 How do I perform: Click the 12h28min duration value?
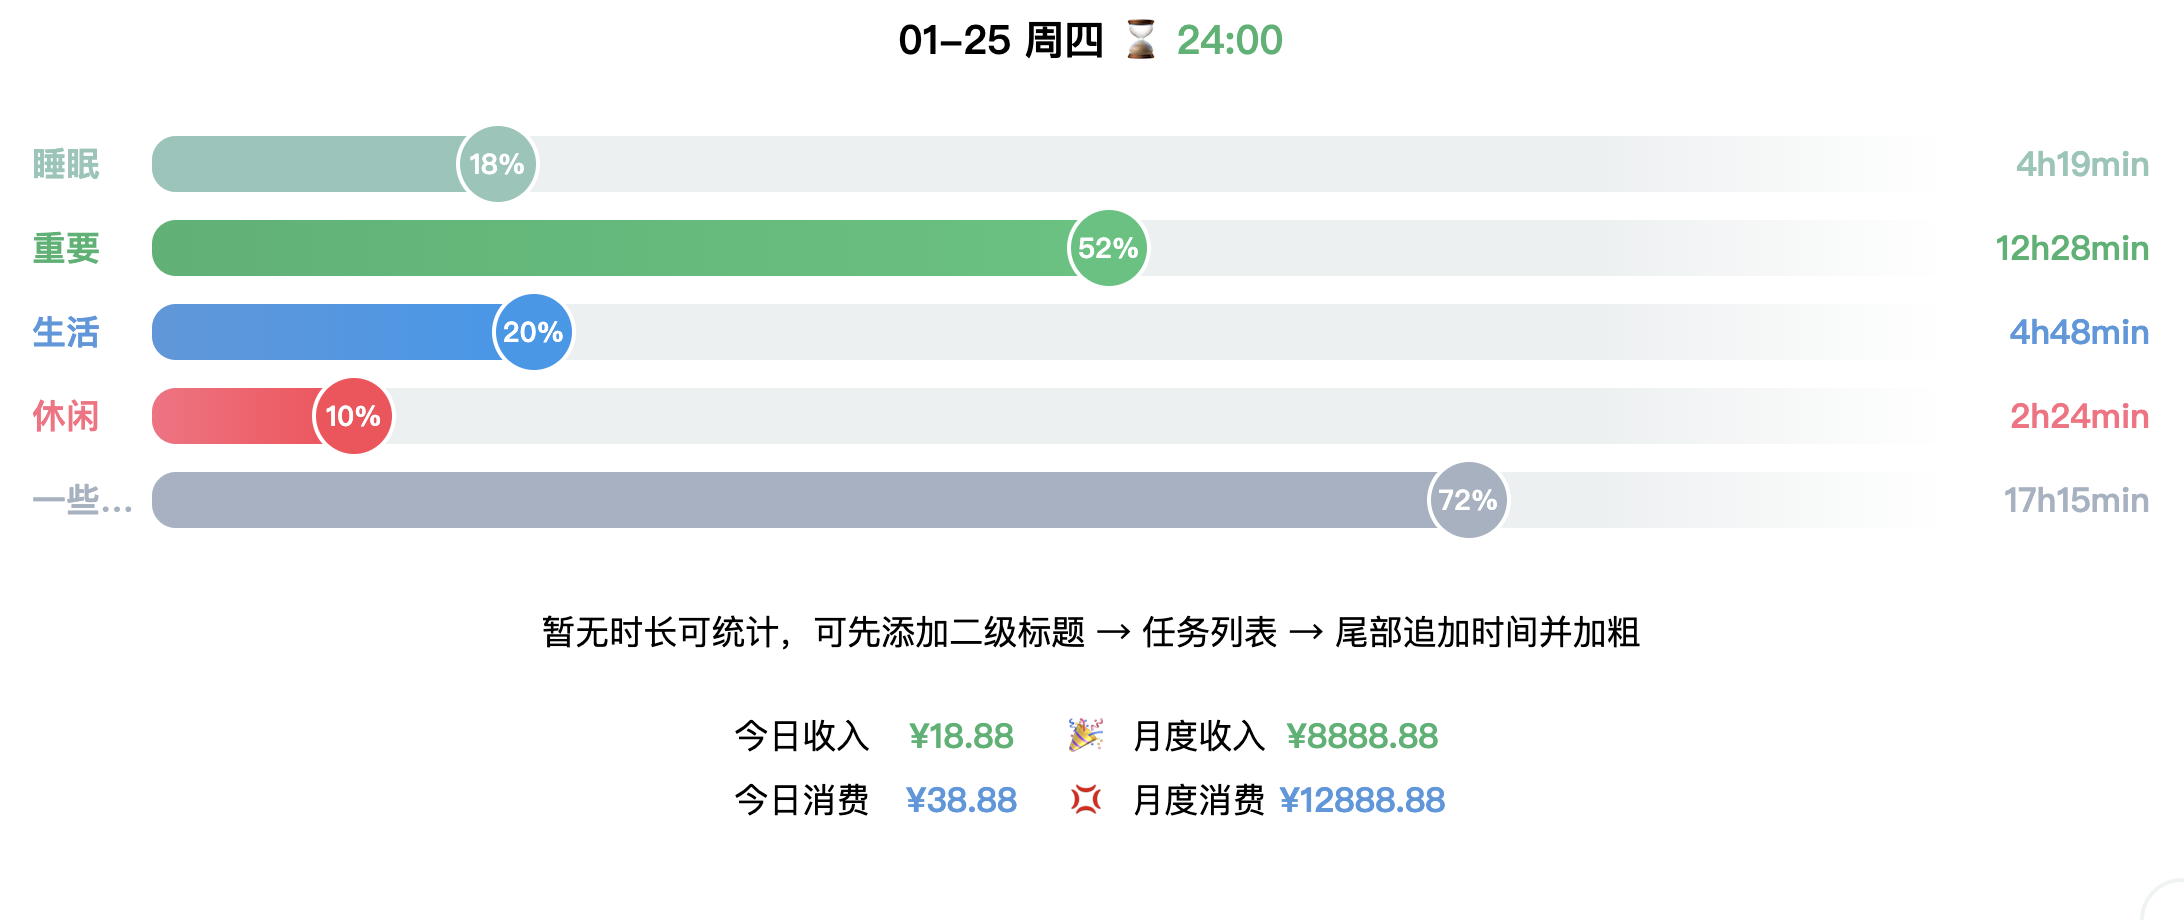pyautogui.click(x=2072, y=248)
